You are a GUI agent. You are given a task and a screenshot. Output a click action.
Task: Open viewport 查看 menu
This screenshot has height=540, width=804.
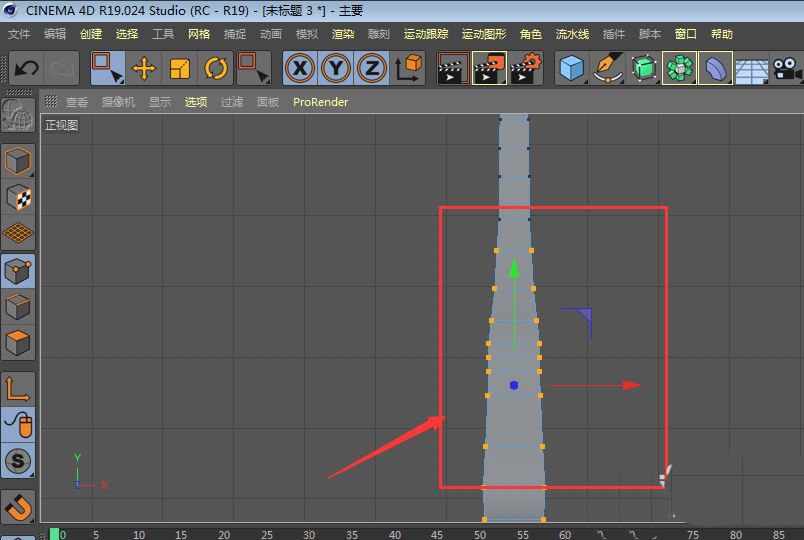click(x=77, y=102)
